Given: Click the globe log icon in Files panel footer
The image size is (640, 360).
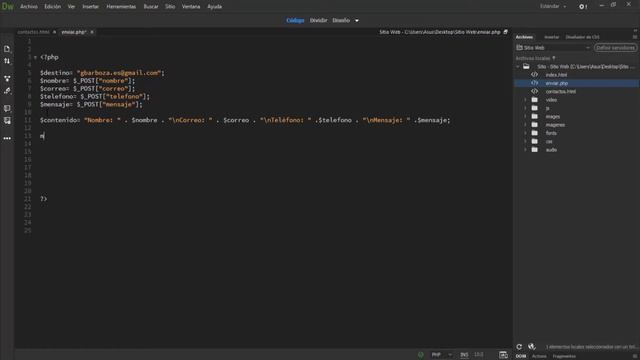Looking at the screenshot, I should tap(531, 347).
